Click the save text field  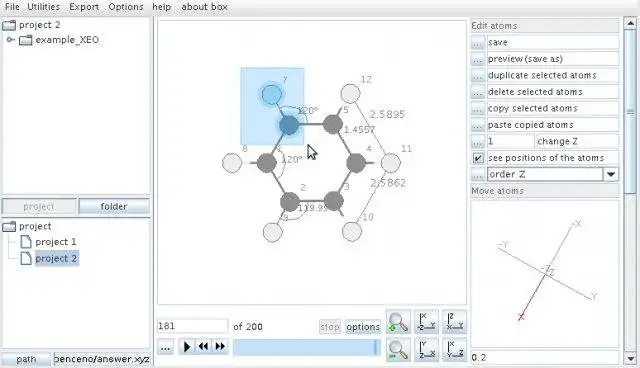click(x=553, y=42)
